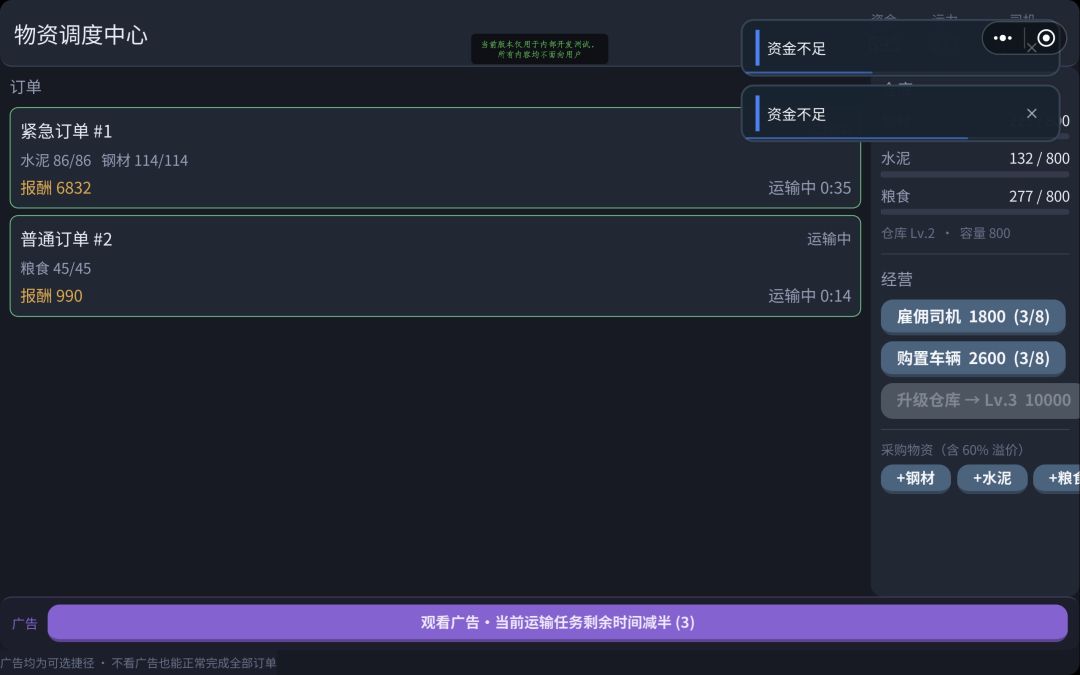Click the 粮食 stock value 277 / 800

click(1039, 196)
